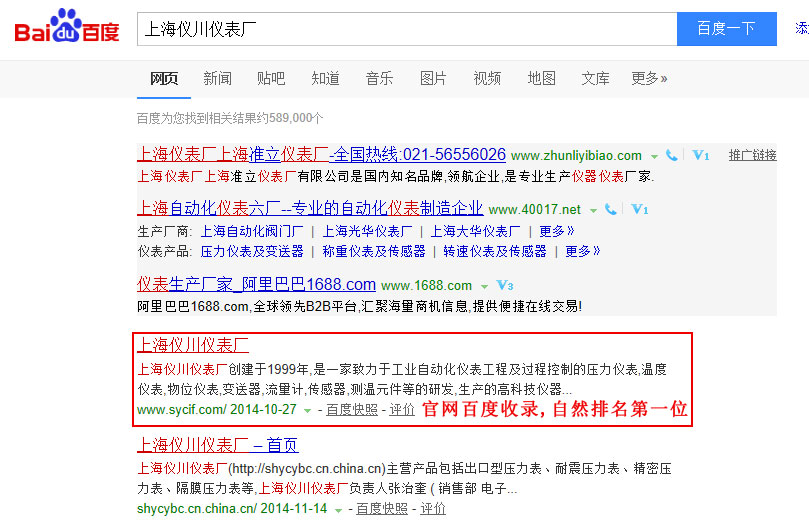Expand the dropdown arrow after shycybc.cn.china.cn date
Image resolution: width=809 pixels, height=526 pixels.
point(338,510)
